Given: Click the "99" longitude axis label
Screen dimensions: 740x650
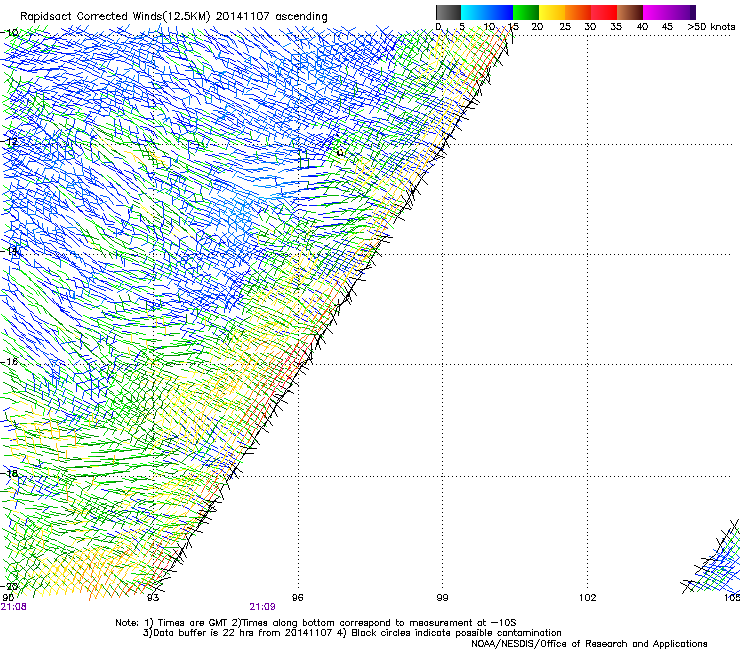Looking at the screenshot, I should (x=442, y=598).
